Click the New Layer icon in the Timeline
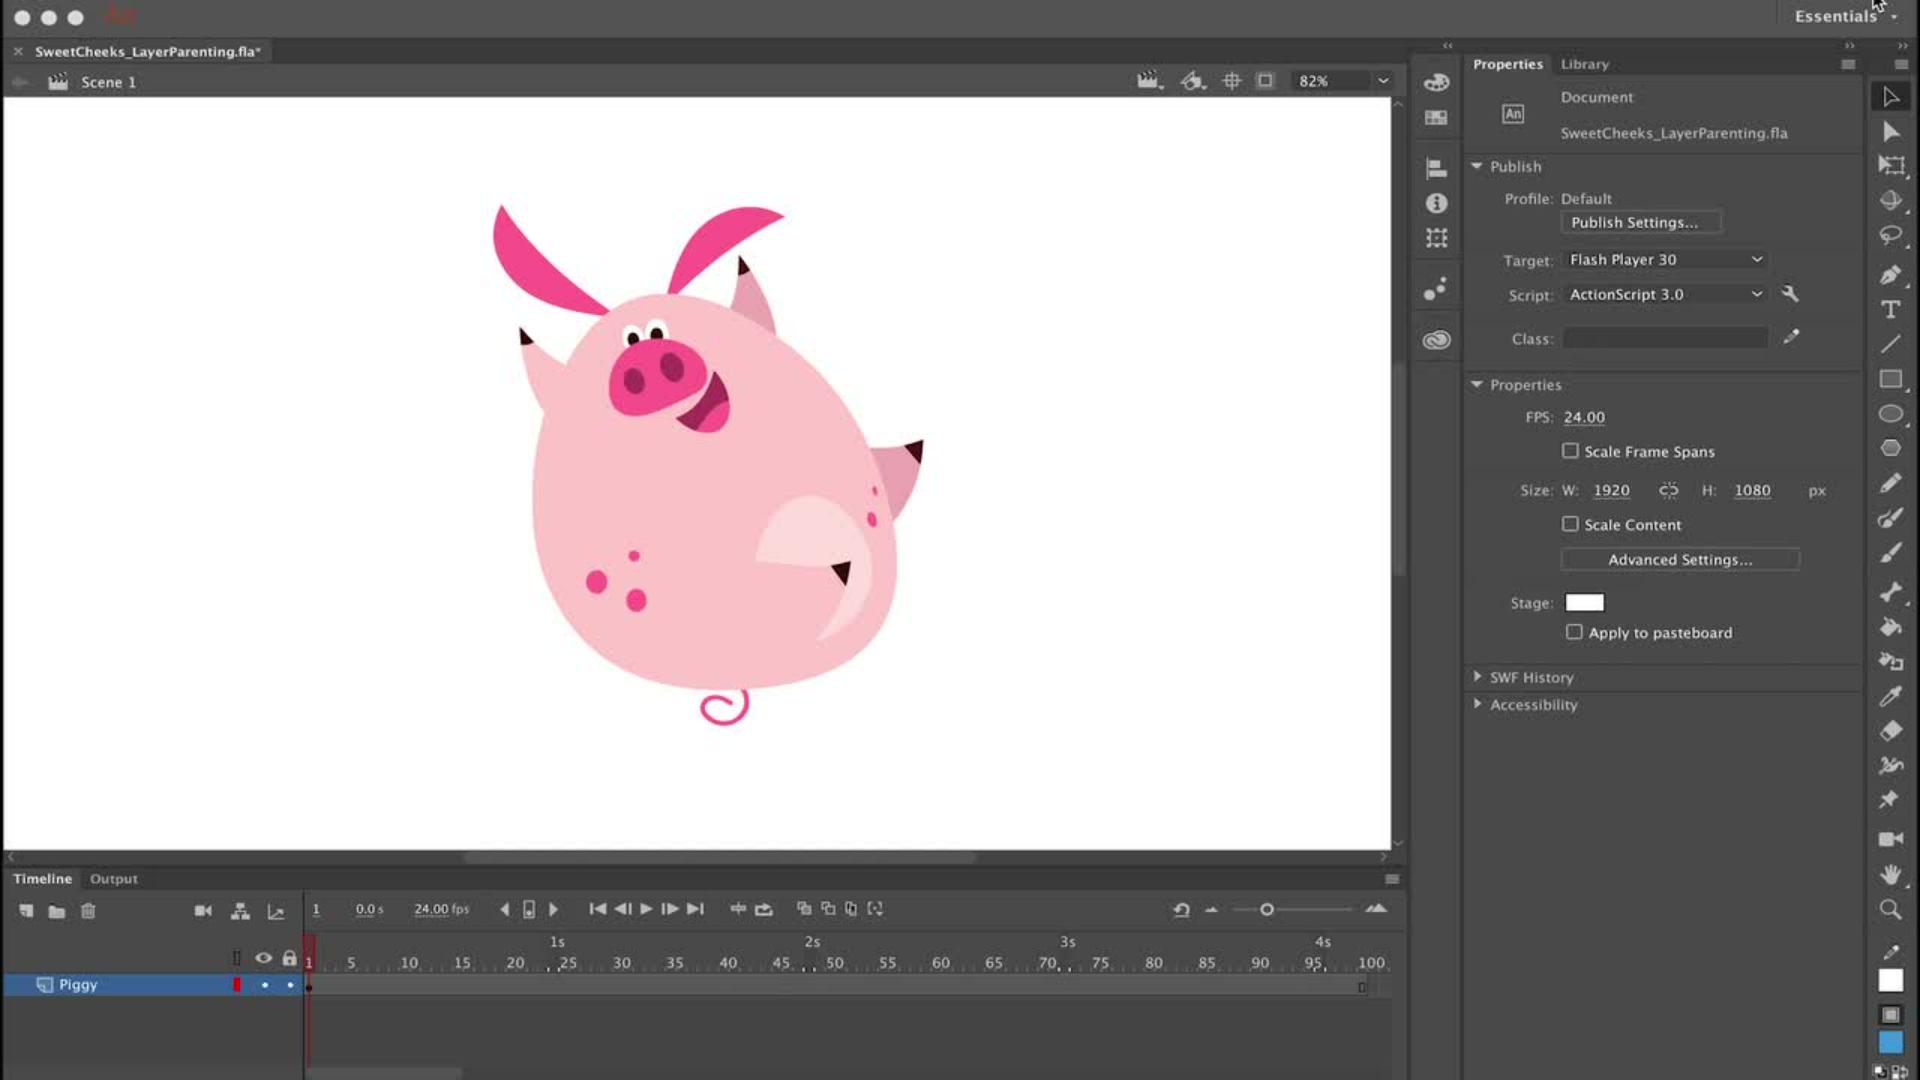Image resolution: width=1920 pixels, height=1080 pixels. (x=26, y=911)
